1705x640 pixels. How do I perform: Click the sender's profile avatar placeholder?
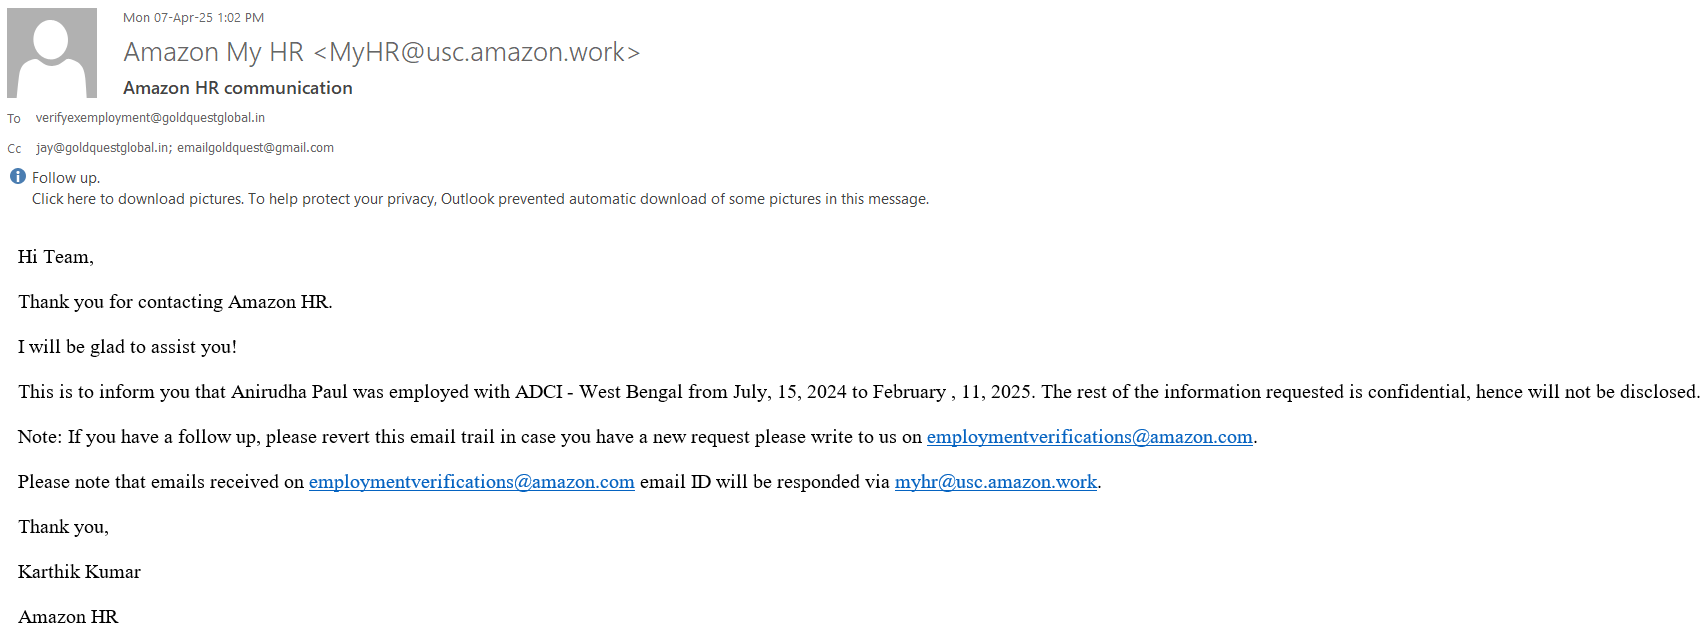coord(52,53)
